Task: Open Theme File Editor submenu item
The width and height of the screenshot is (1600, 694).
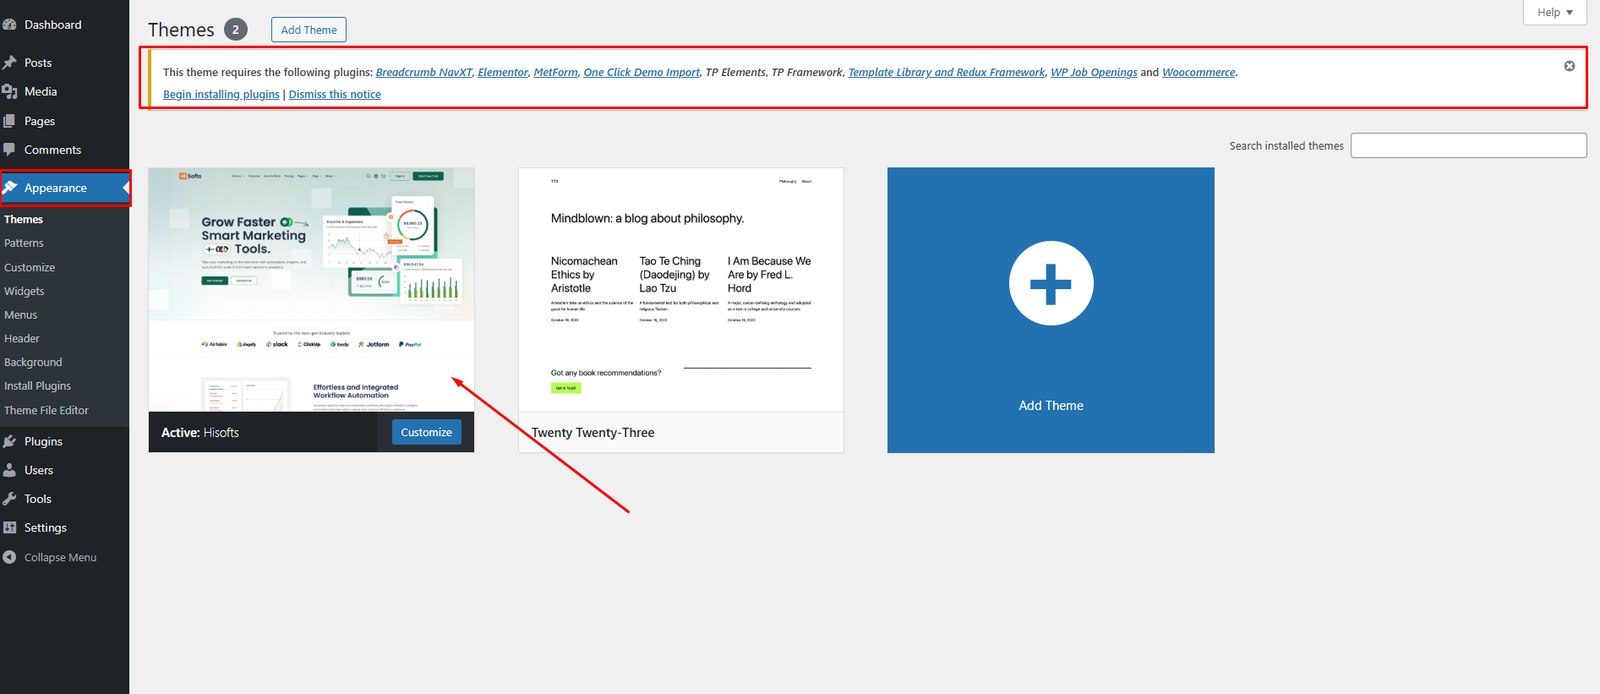Action: (46, 411)
